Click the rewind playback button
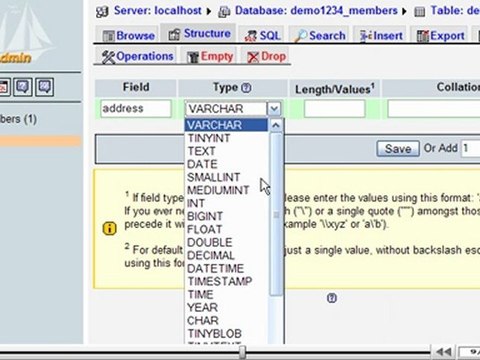The image size is (480, 360). [444, 352]
